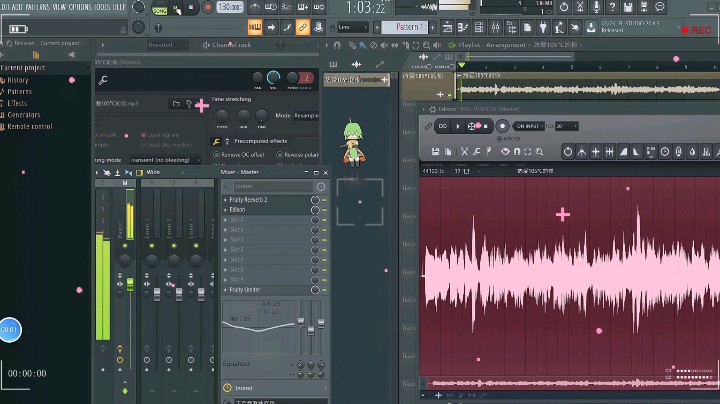Click the main record button in transport
Image resolution: width=720 pixels, height=404 pixels.
[x=208, y=7]
